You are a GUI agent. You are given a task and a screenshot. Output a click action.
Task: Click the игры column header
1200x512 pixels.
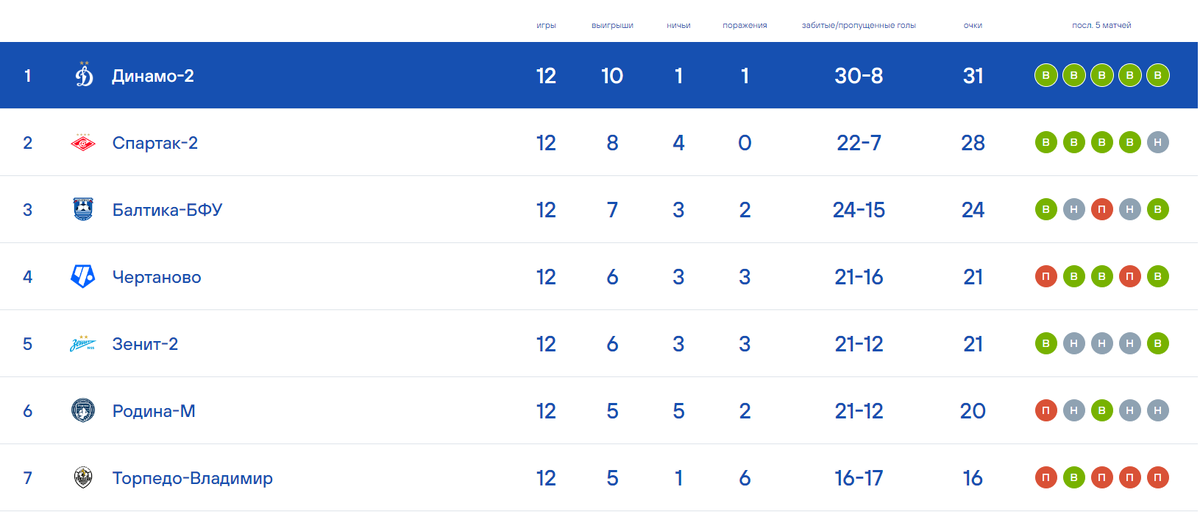[546, 25]
